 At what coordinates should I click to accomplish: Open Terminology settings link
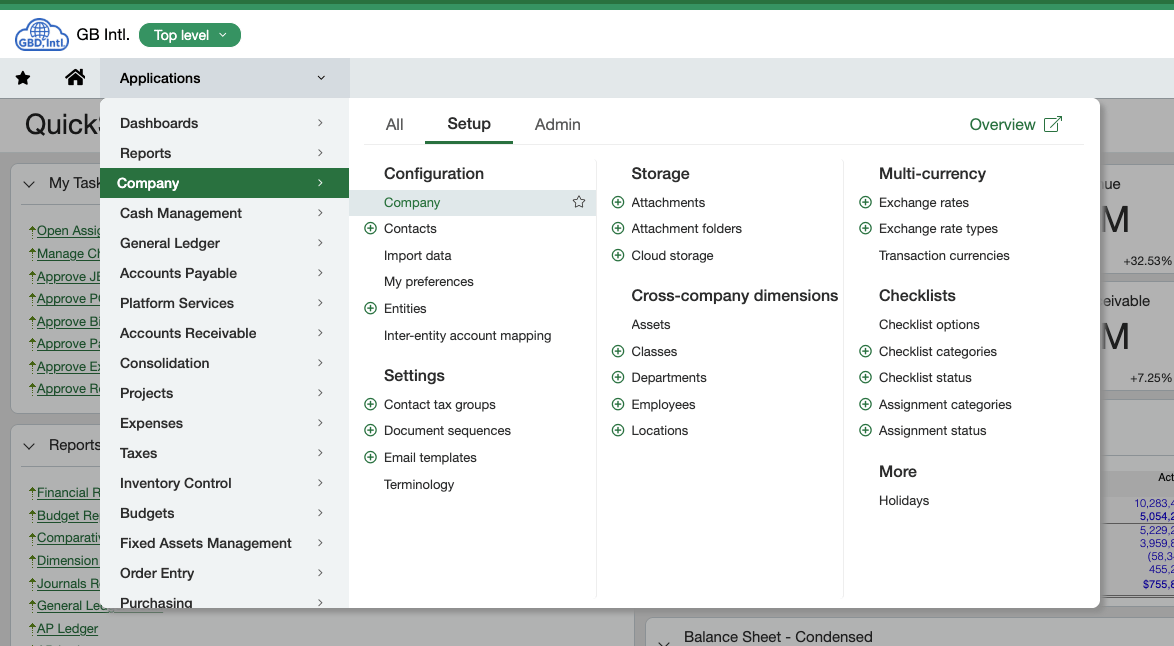pyautogui.click(x=419, y=484)
